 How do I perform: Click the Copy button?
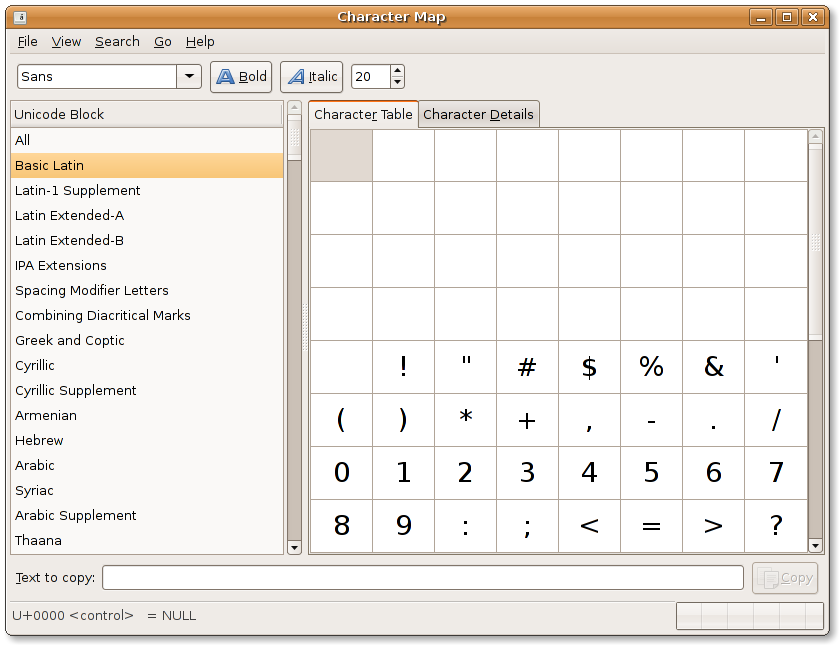pos(785,578)
